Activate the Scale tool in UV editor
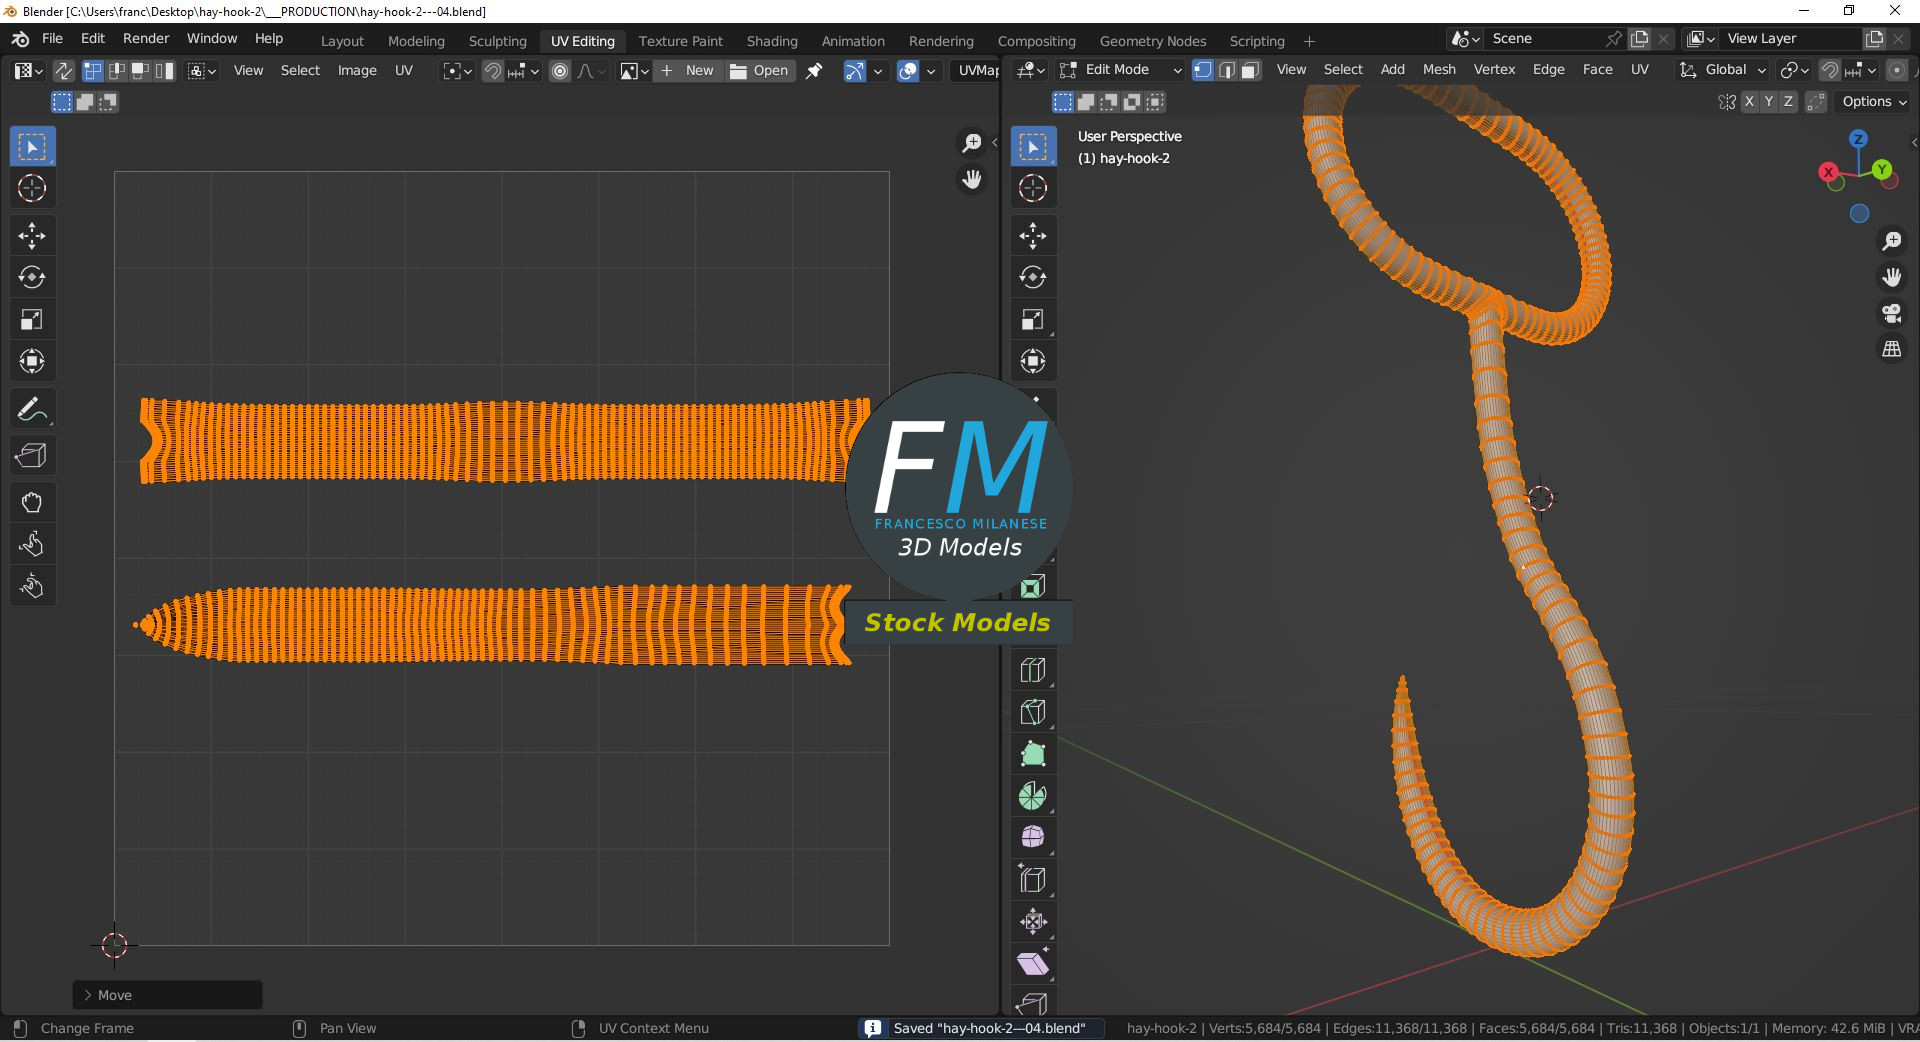The height and width of the screenshot is (1042, 1920). tap(32, 320)
